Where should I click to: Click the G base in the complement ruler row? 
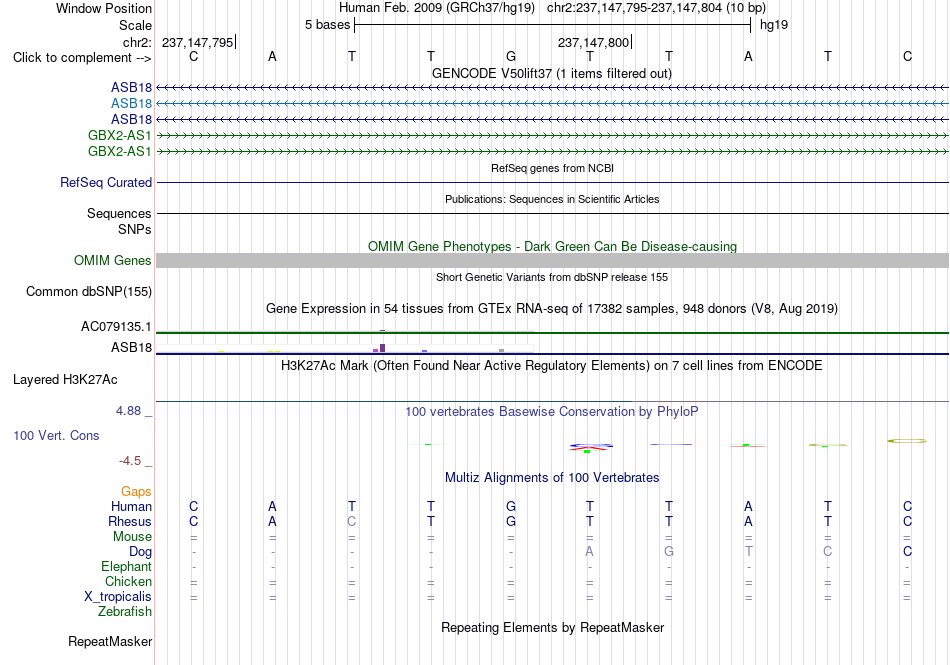click(511, 56)
